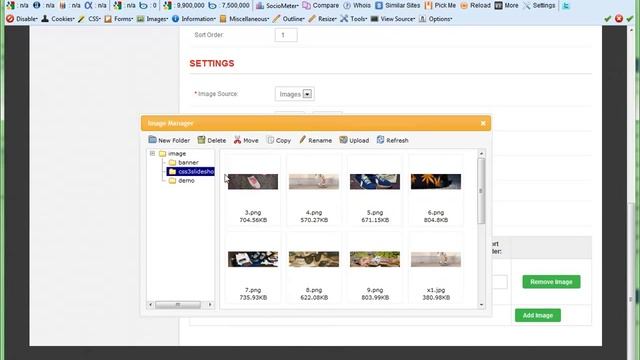Screen dimensions: 640x360
Task: Select the 5.png sneaker thumbnail
Action: point(375,182)
